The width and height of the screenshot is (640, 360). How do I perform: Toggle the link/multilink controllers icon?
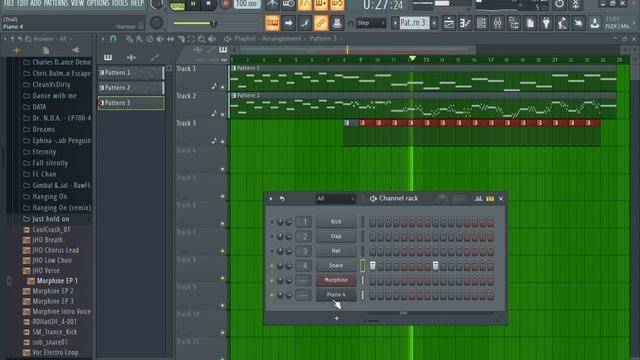321,23
